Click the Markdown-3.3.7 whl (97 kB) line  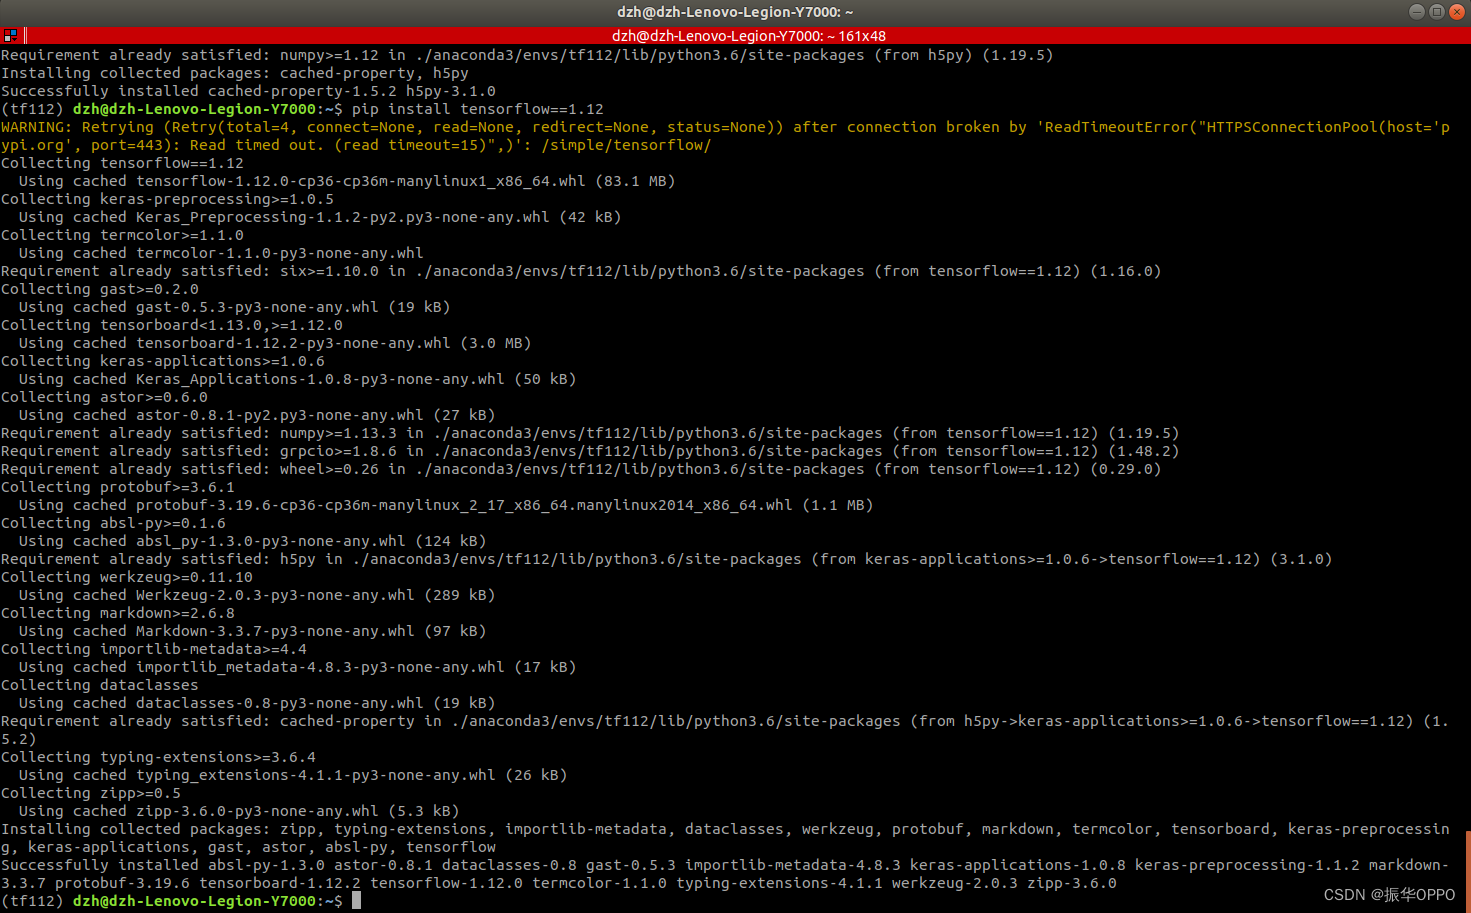(x=252, y=631)
